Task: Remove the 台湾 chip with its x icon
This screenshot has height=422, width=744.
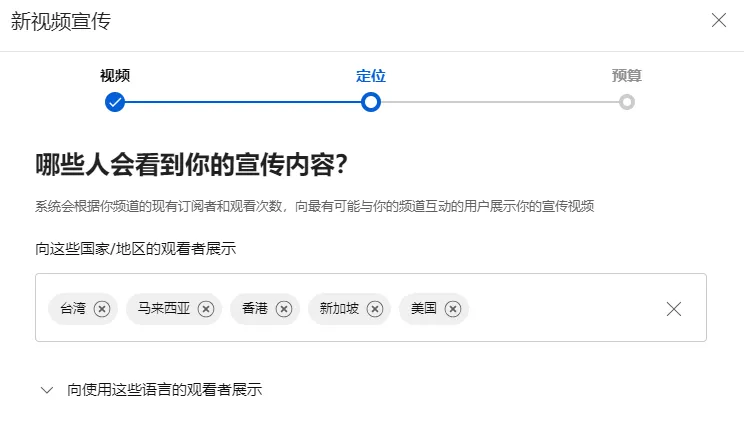Action: (x=102, y=309)
